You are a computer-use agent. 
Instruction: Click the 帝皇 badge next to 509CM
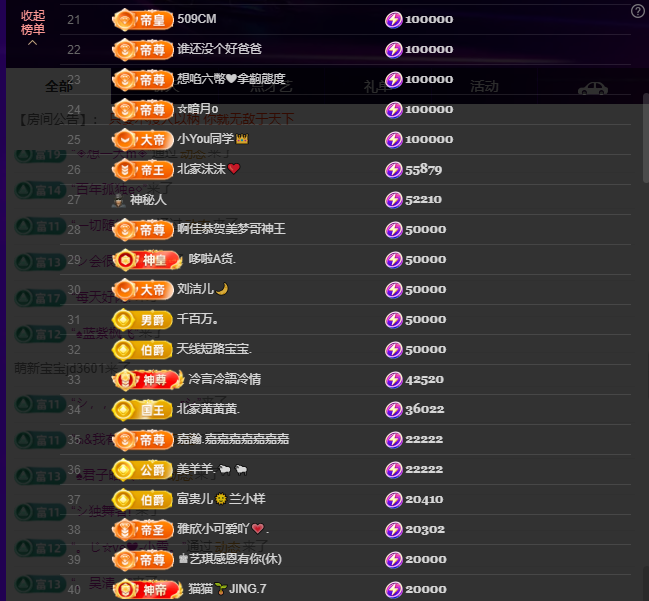(142, 19)
